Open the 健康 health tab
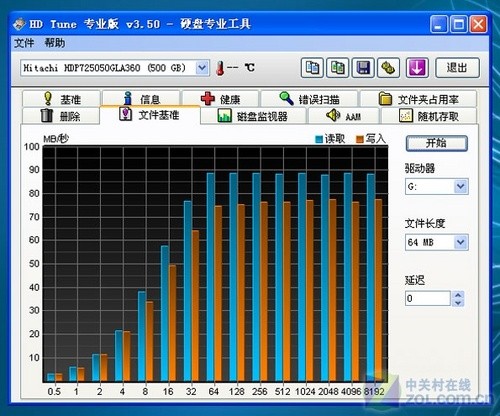This screenshot has height=416, width=500. 220,99
